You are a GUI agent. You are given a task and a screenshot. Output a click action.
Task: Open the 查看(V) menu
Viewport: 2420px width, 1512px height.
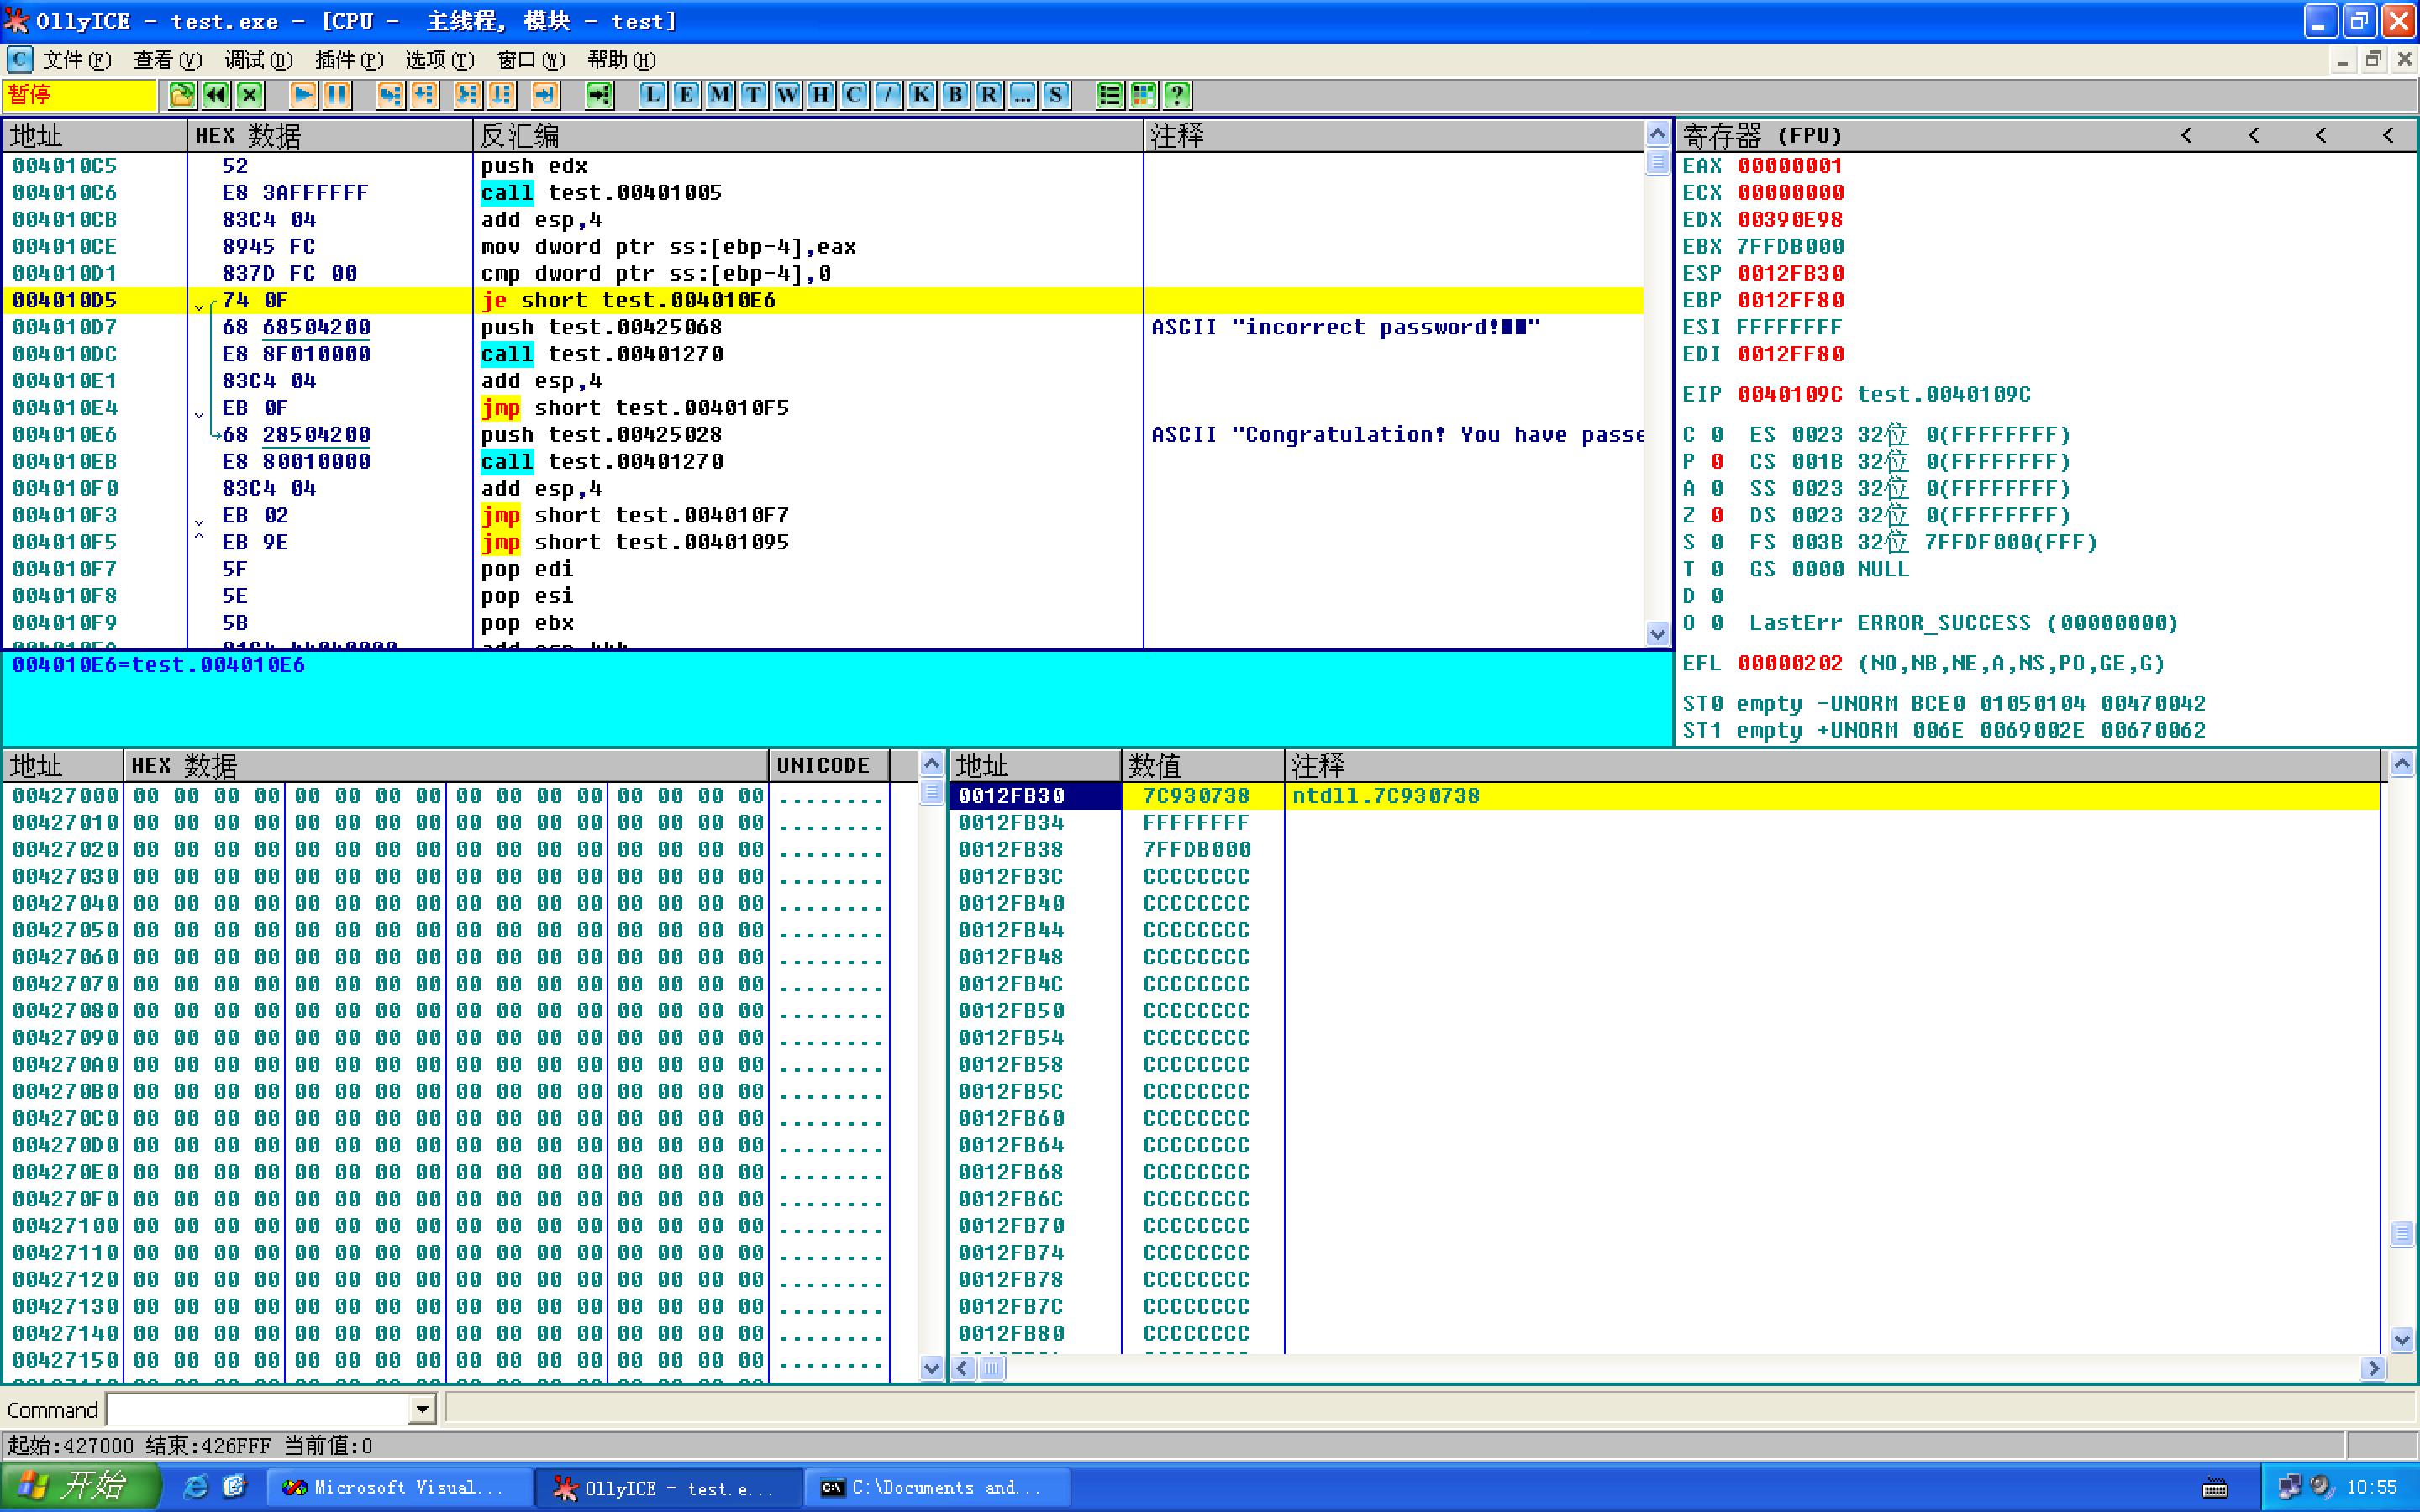click(x=168, y=60)
